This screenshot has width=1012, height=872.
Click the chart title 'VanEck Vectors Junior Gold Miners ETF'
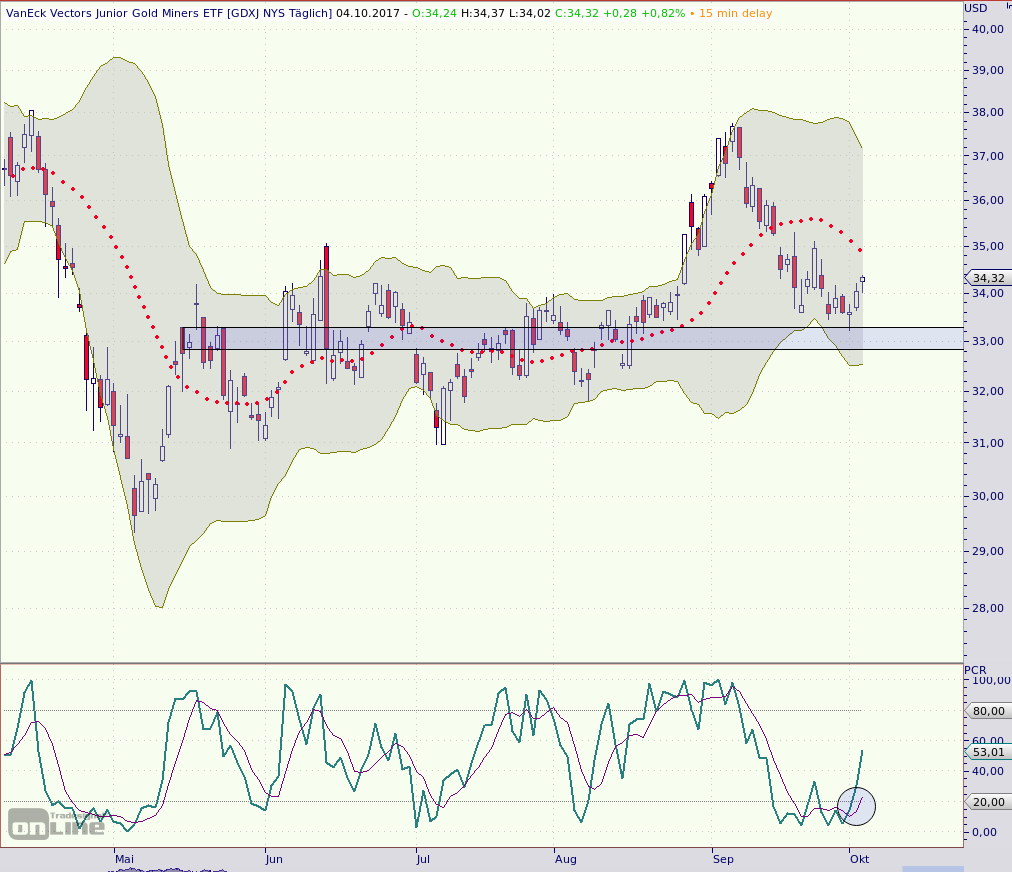point(115,13)
